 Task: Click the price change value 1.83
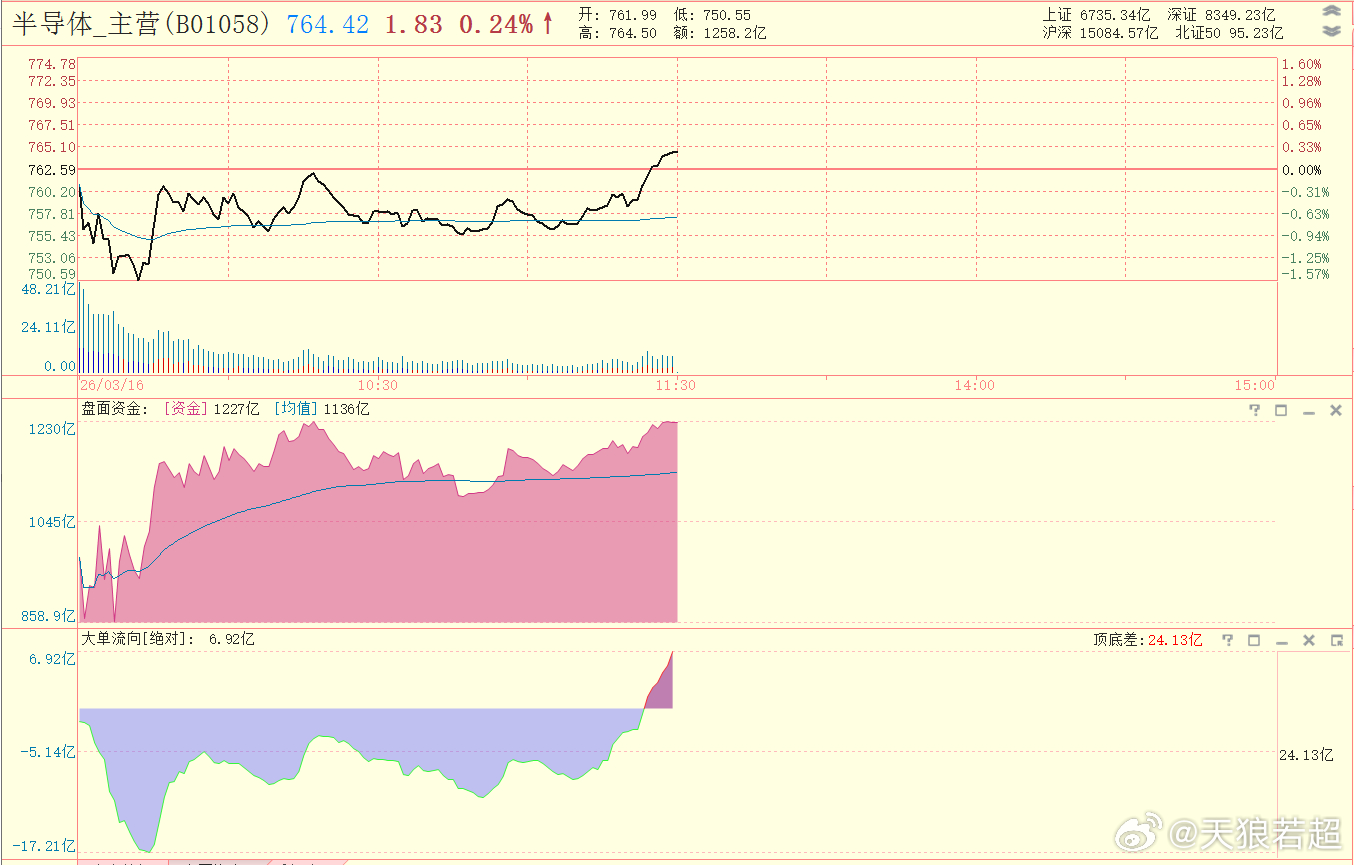pyautogui.click(x=414, y=25)
